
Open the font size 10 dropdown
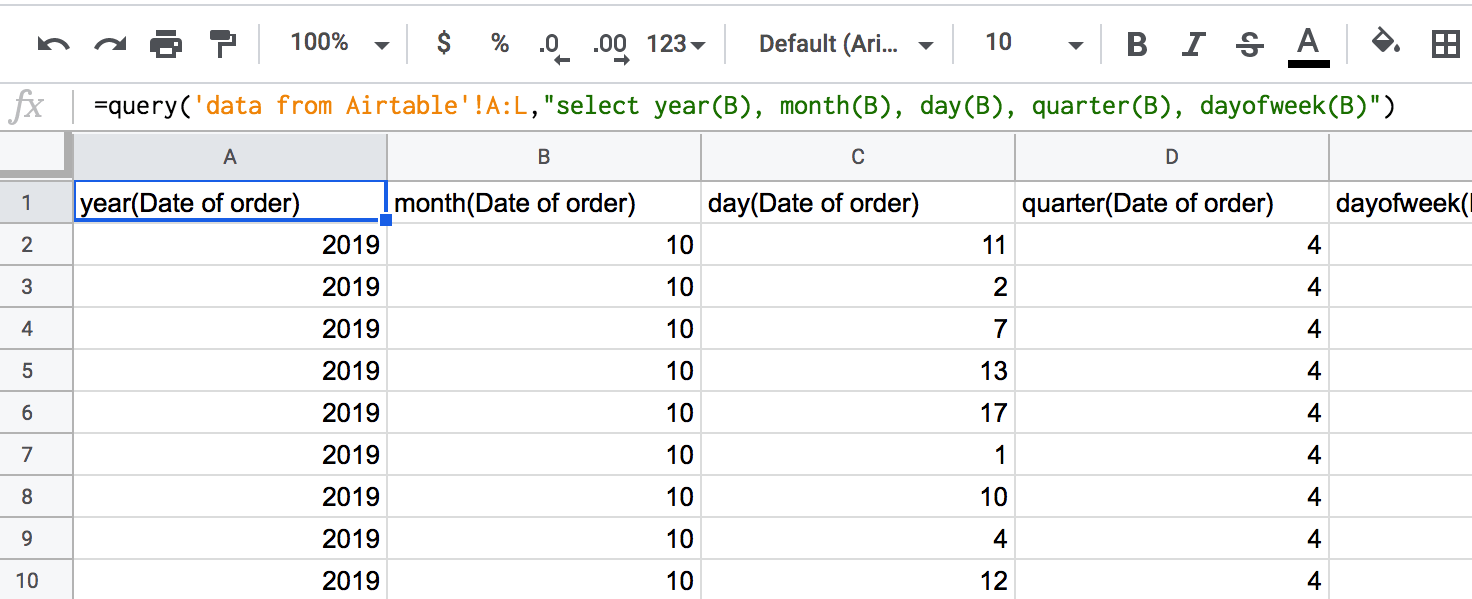point(1033,43)
